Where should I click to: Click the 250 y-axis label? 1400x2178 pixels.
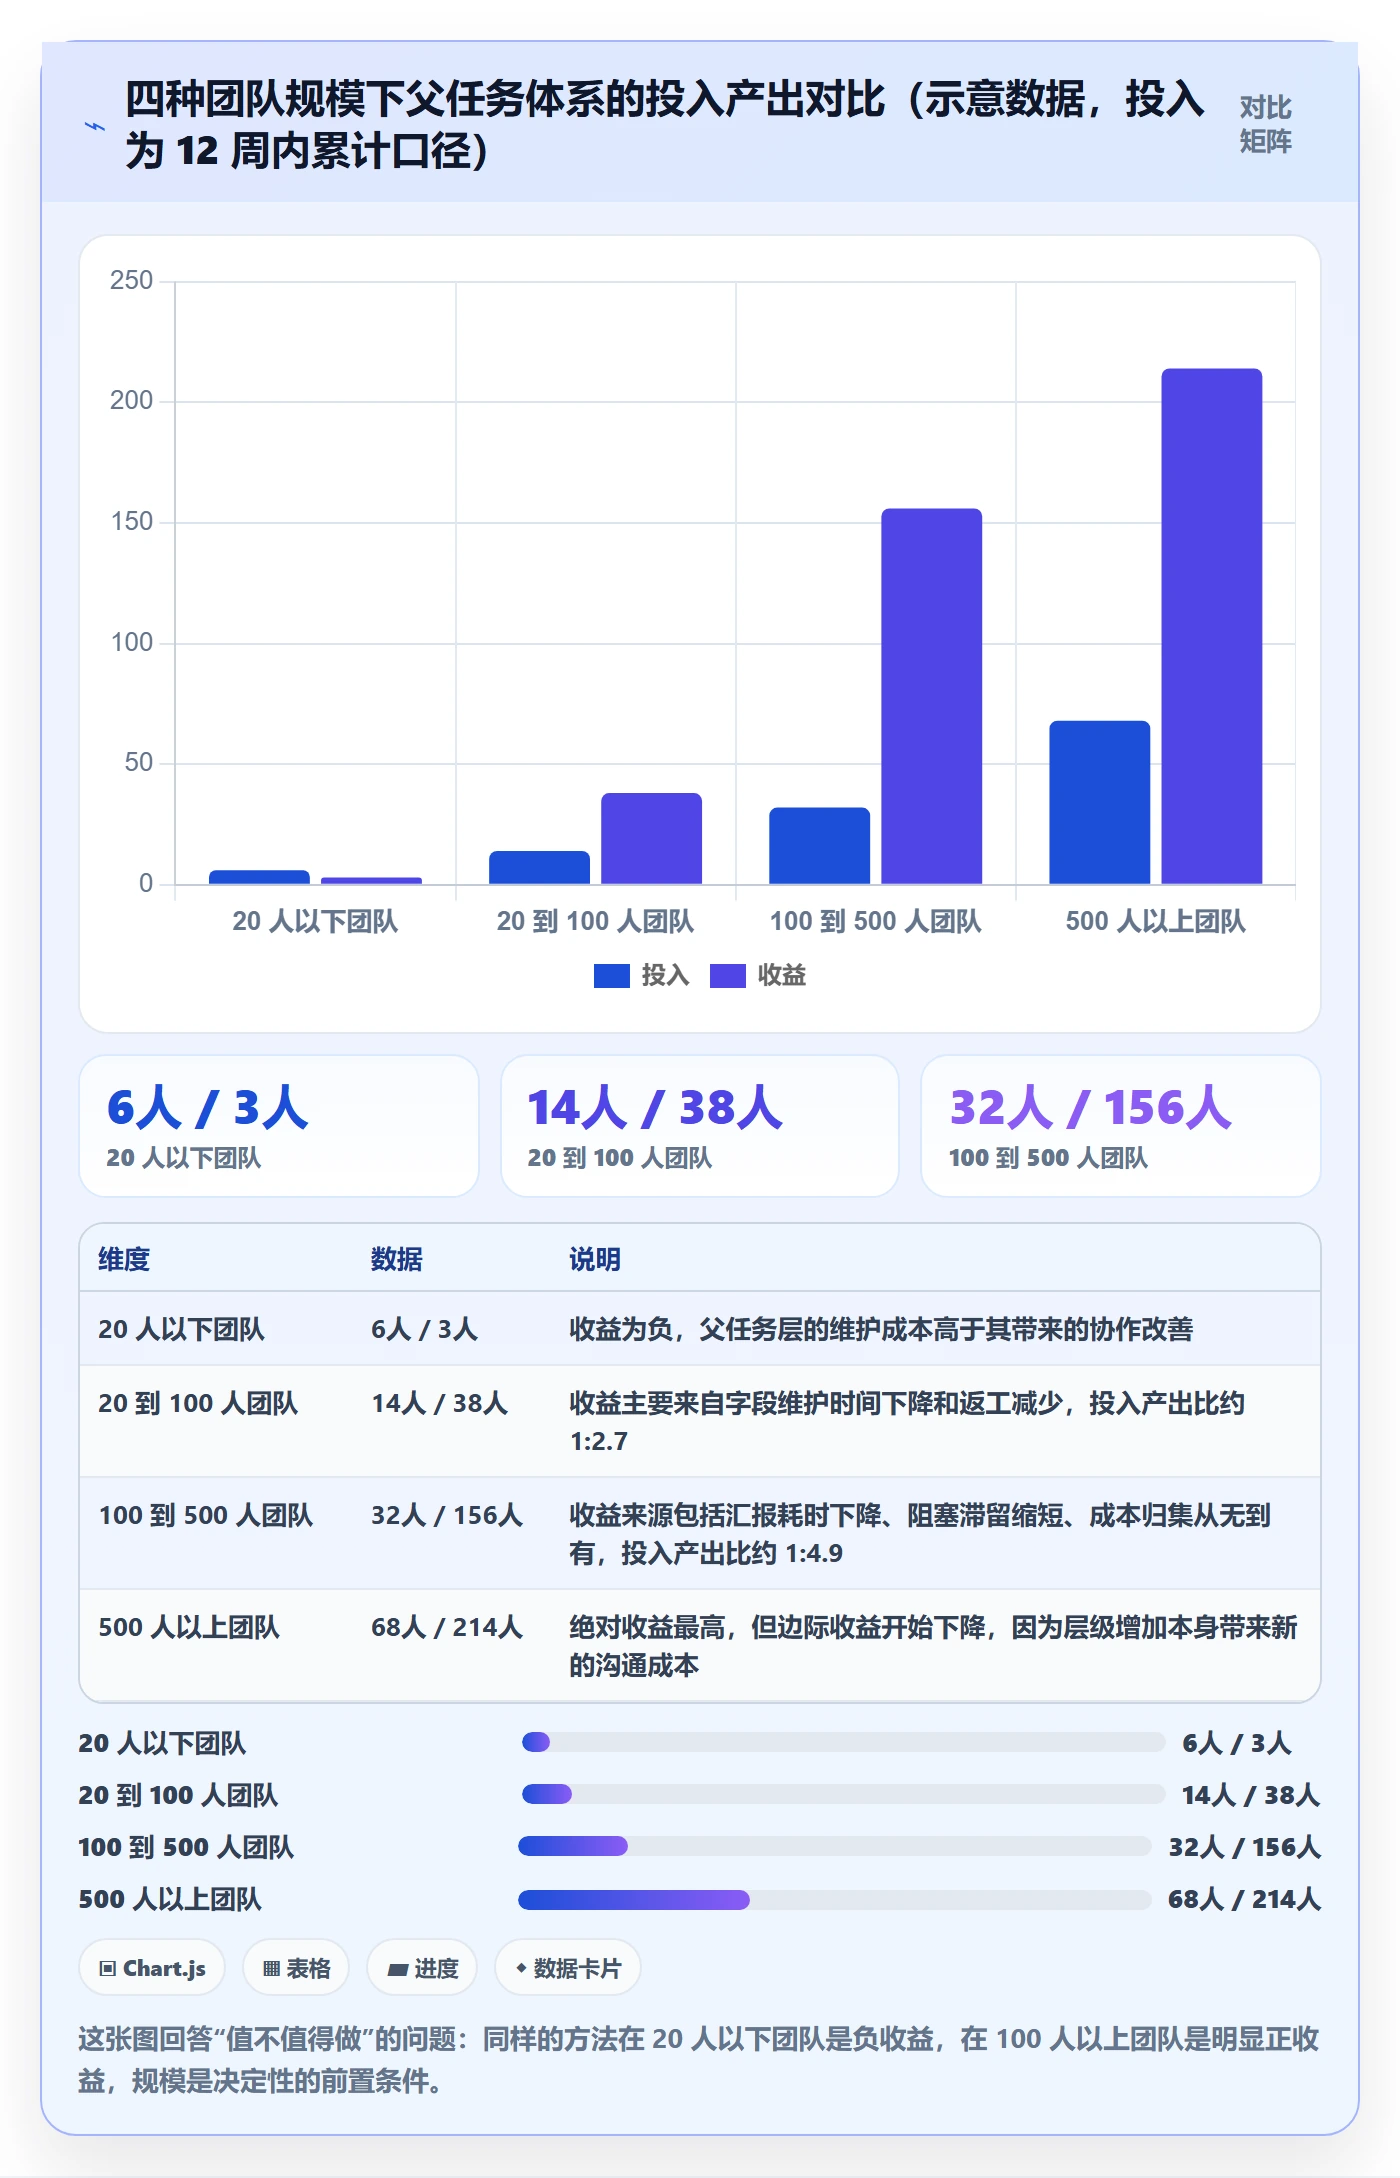pyautogui.click(x=131, y=280)
